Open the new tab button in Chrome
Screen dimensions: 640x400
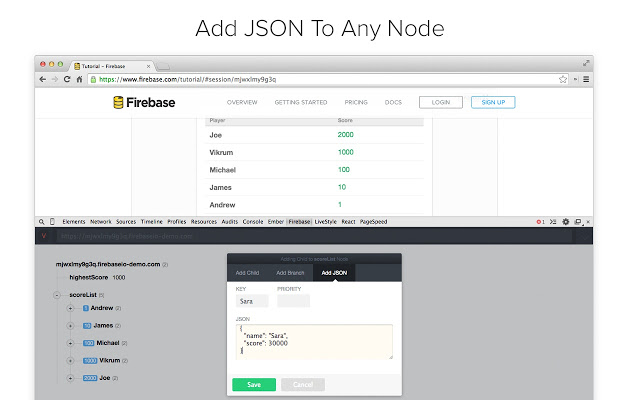163,66
